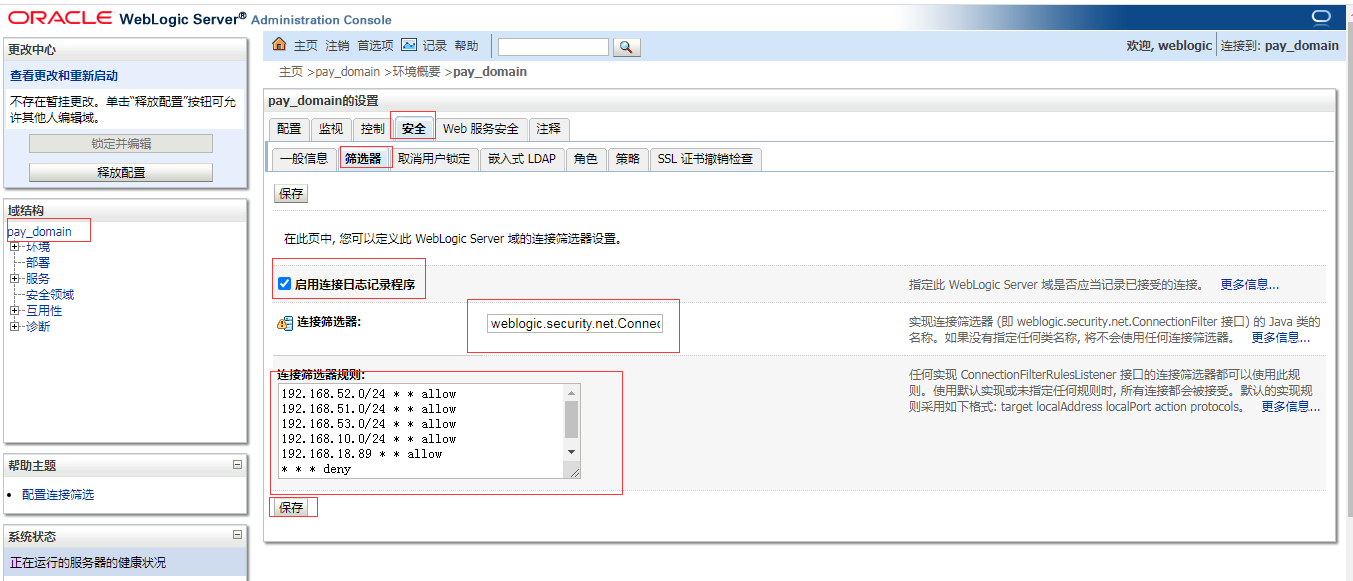Screen dimensions: 1353x581
Task: Click the 记录 record chart icon
Action: [x=409, y=45]
